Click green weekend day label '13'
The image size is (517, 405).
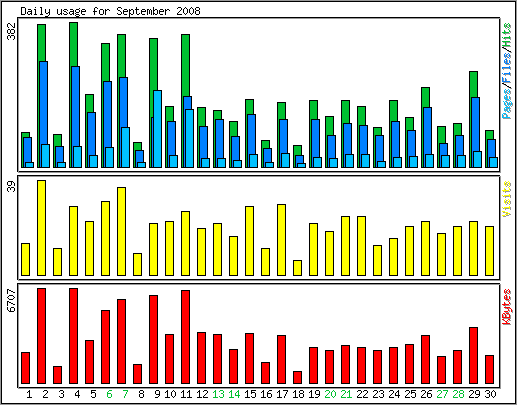click(x=218, y=394)
